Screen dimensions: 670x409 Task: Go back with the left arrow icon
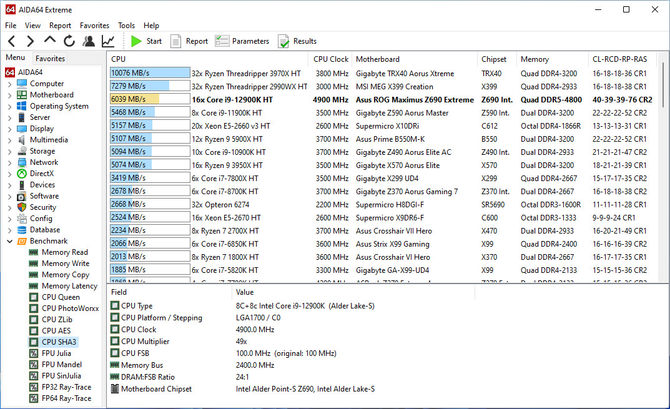pos(12,41)
